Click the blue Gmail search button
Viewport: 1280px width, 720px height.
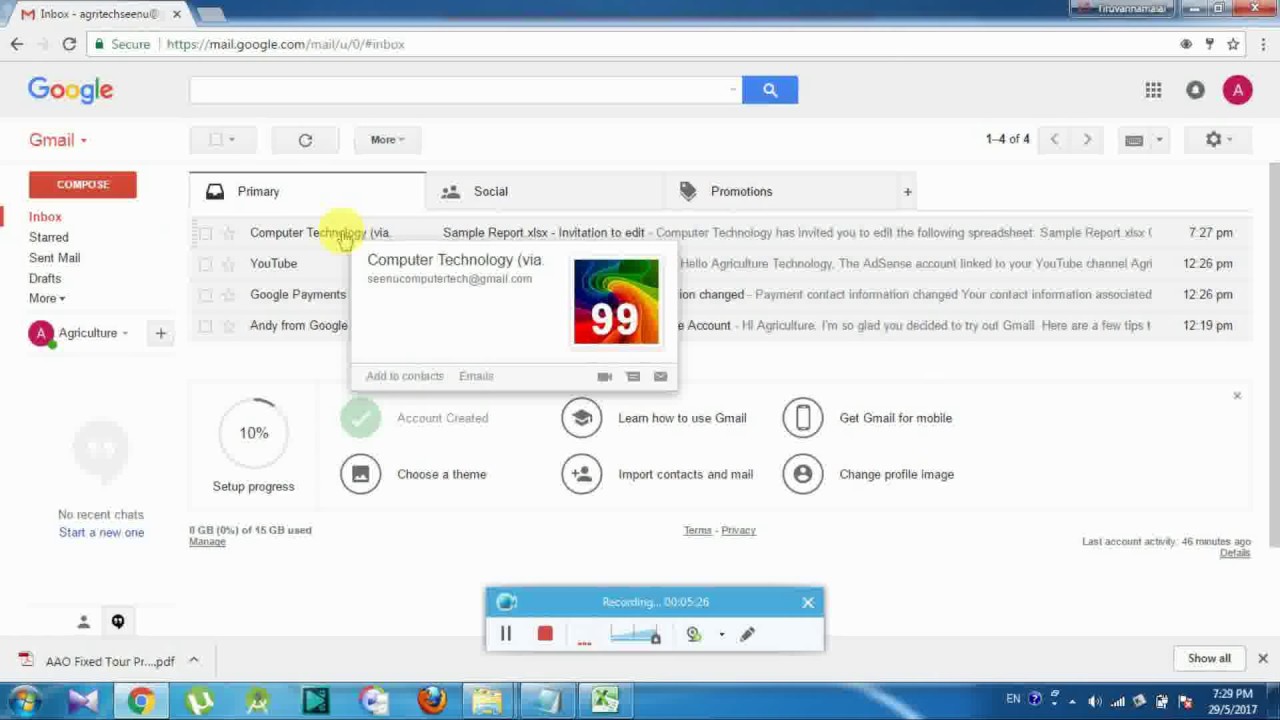pyautogui.click(x=770, y=90)
